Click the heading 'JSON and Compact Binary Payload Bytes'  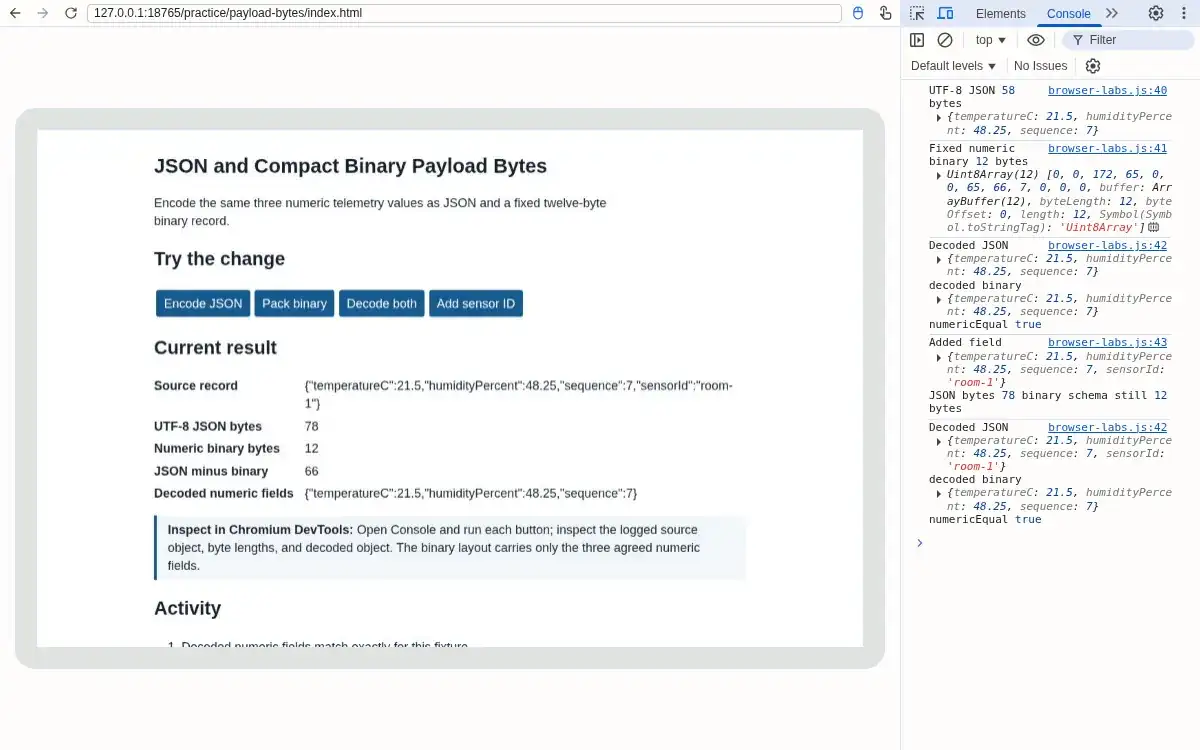[x=350, y=166]
